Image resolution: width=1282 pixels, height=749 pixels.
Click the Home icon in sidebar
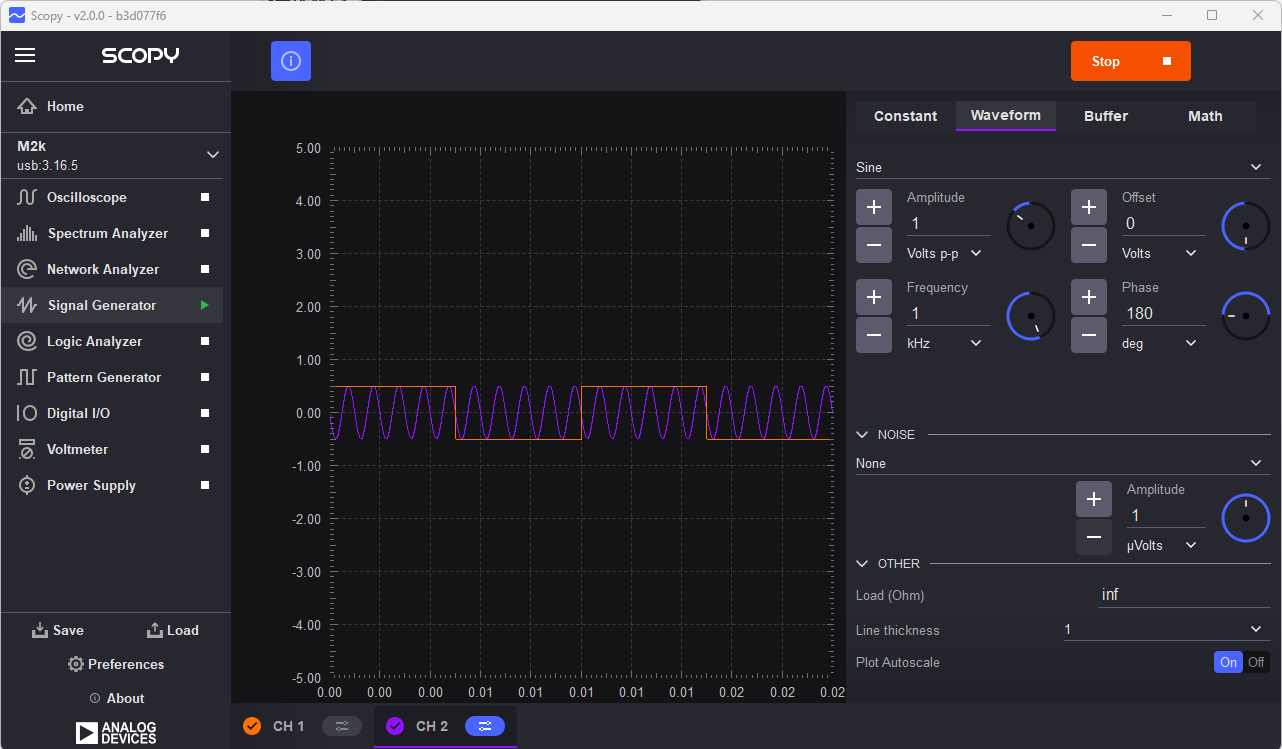[x=27, y=106]
